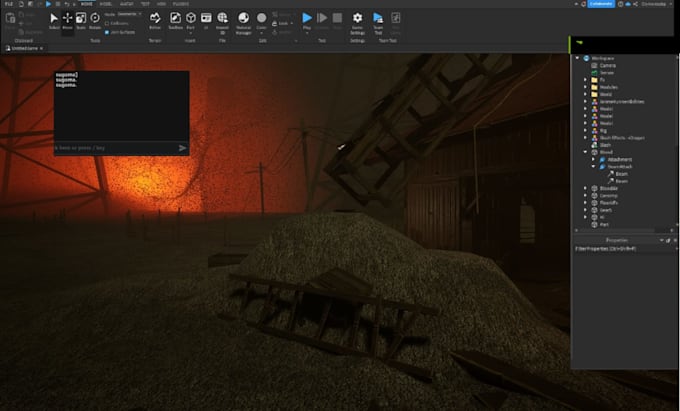This screenshot has width=680, height=411.
Task: Open the FILE menu
Action: click(x=9, y=4)
